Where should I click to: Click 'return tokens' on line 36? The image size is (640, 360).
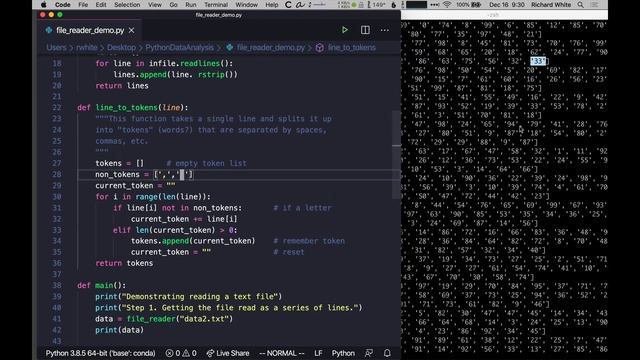pos(124,263)
